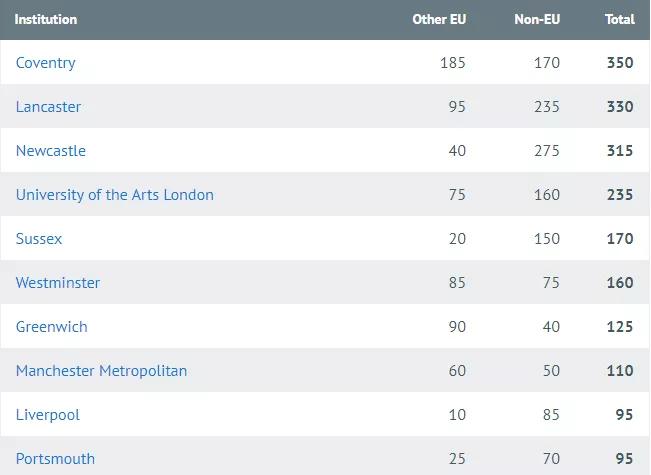Select Manchester Metropolitan's total value 110

click(620, 371)
